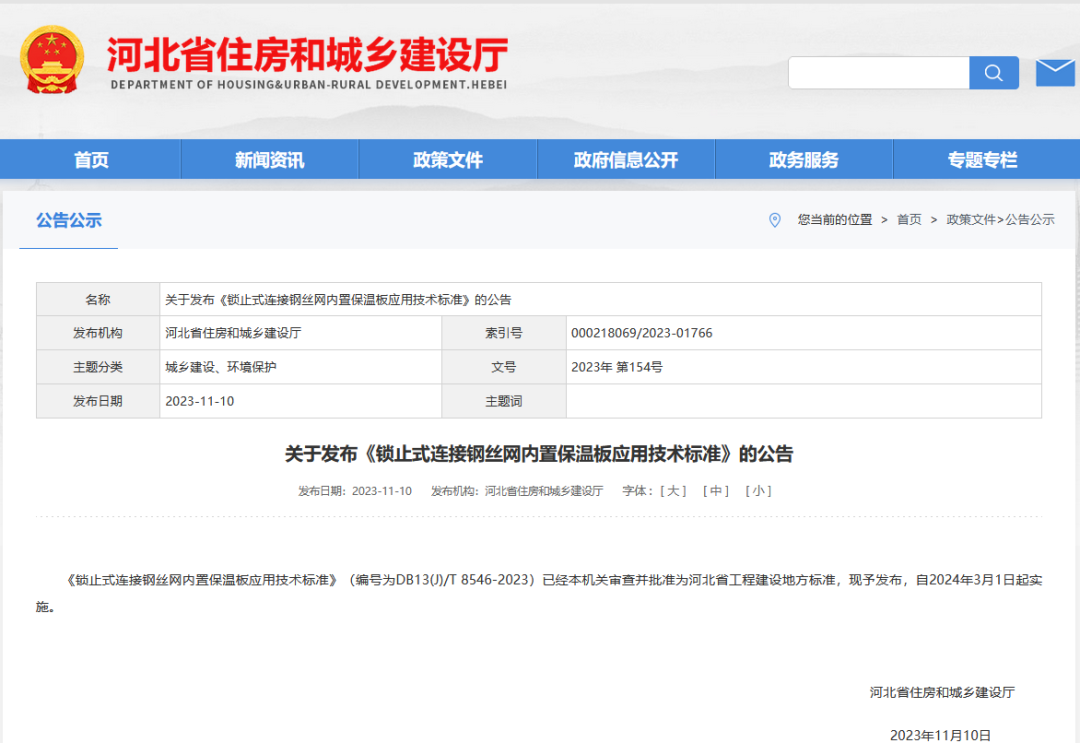Viewport: 1080px width, 743px height.
Task: Set font size to 小
Action: coord(757,491)
